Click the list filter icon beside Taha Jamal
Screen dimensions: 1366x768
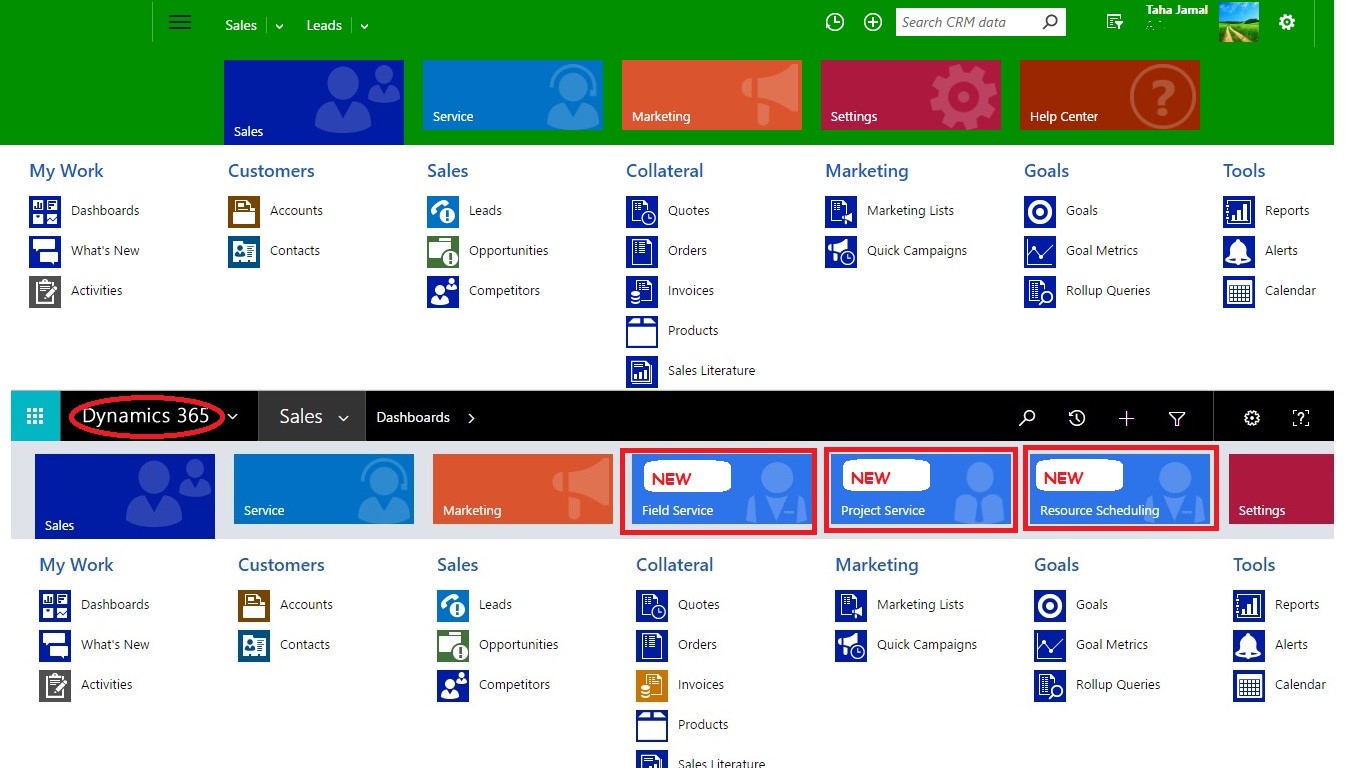[1115, 22]
